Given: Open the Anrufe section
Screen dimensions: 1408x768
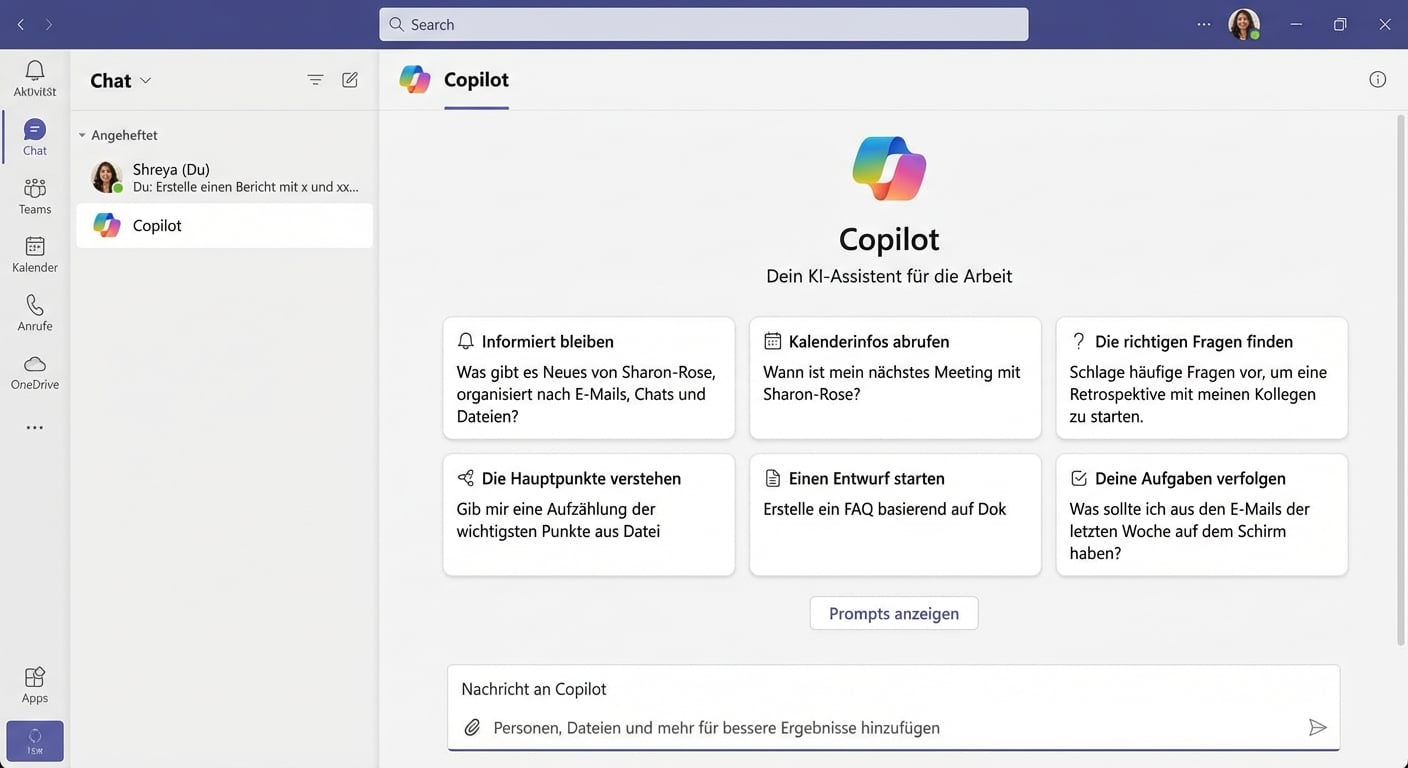Looking at the screenshot, I should [x=34, y=311].
